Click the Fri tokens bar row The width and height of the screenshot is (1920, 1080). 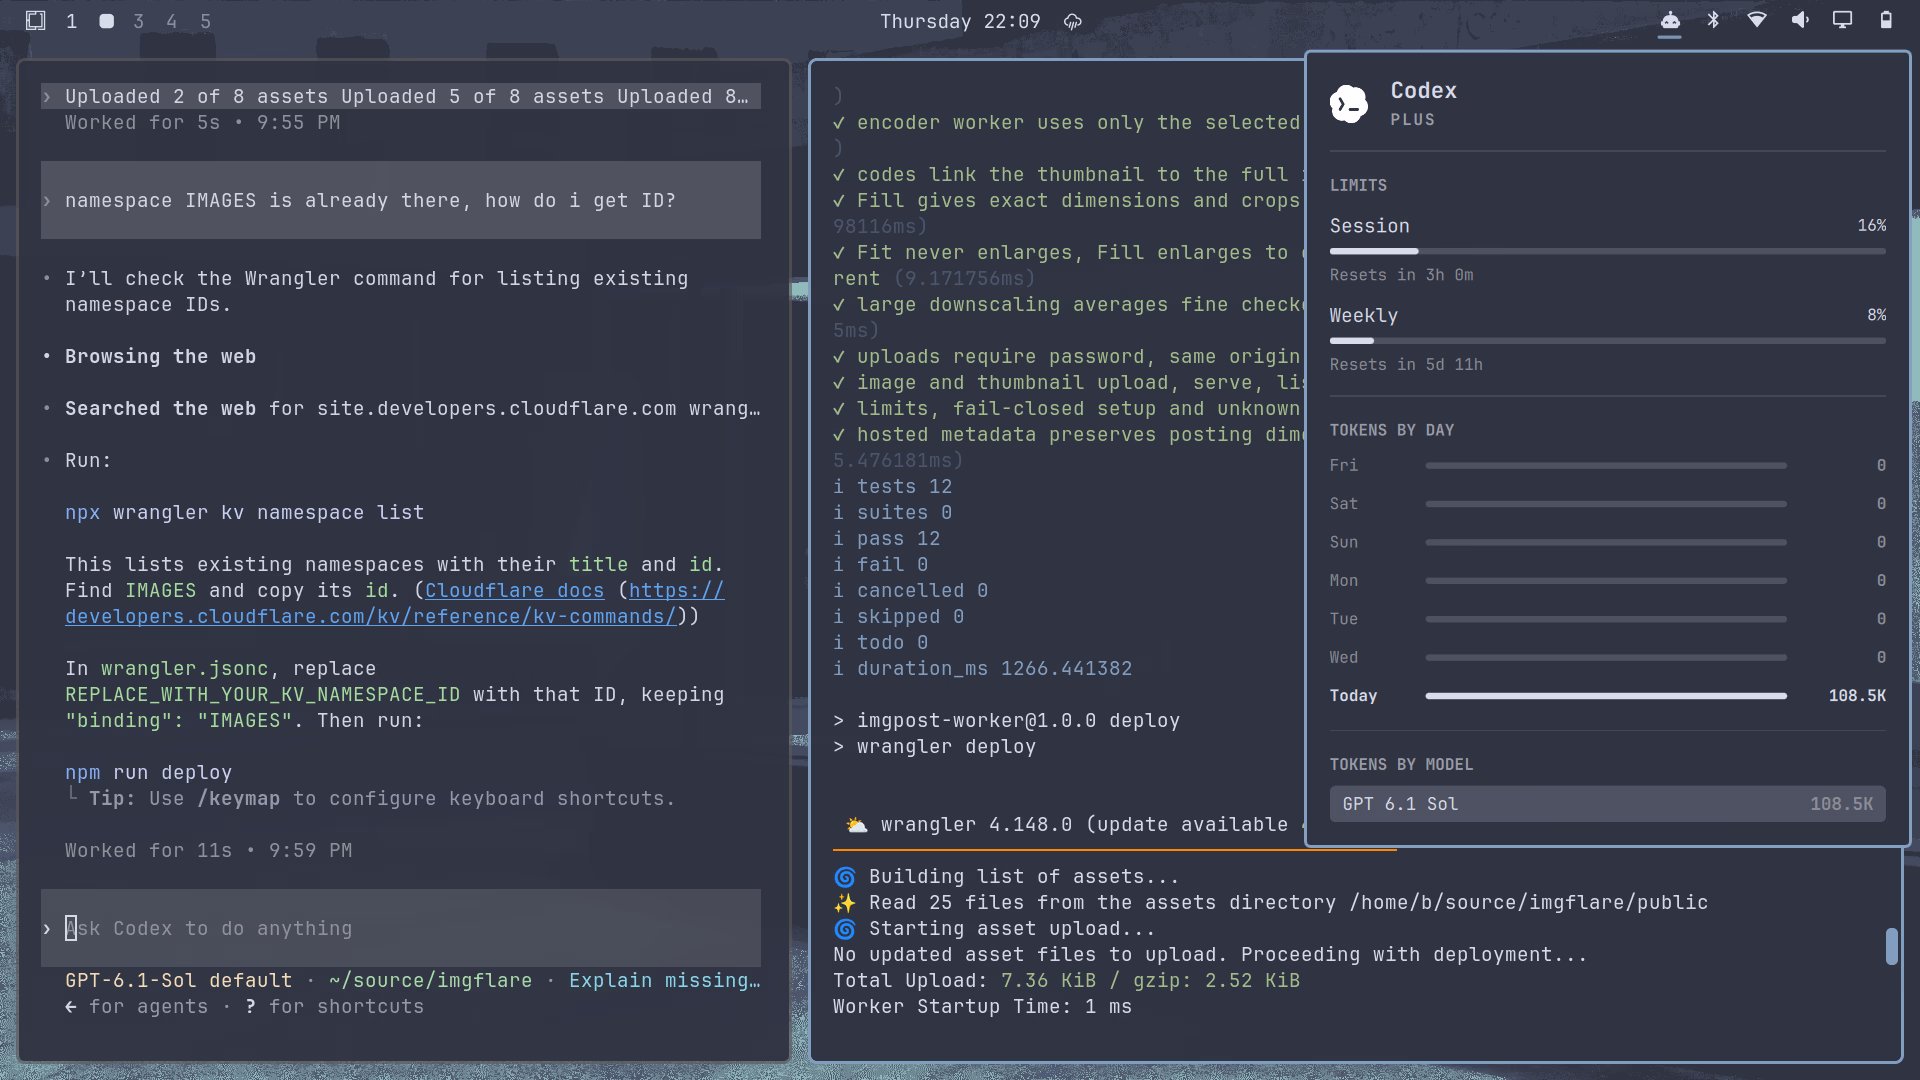(x=1608, y=465)
